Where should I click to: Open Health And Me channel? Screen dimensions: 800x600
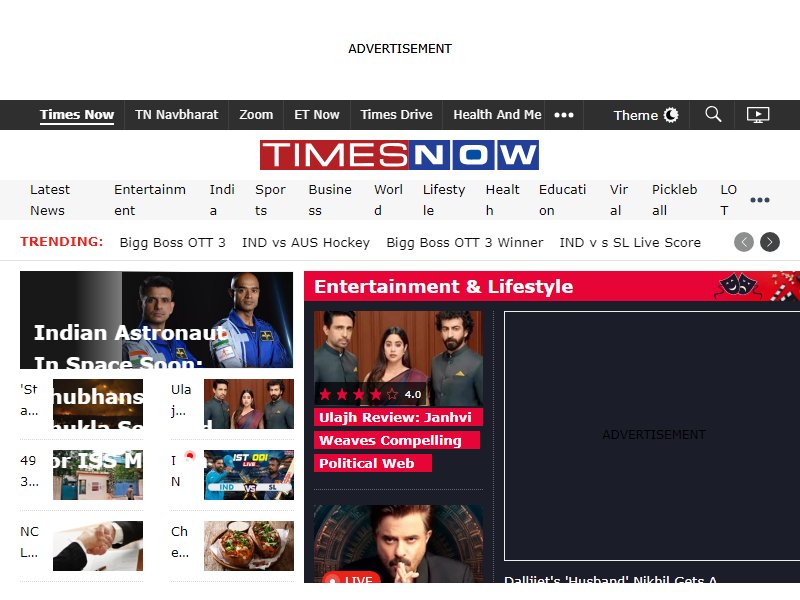(497, 115)
